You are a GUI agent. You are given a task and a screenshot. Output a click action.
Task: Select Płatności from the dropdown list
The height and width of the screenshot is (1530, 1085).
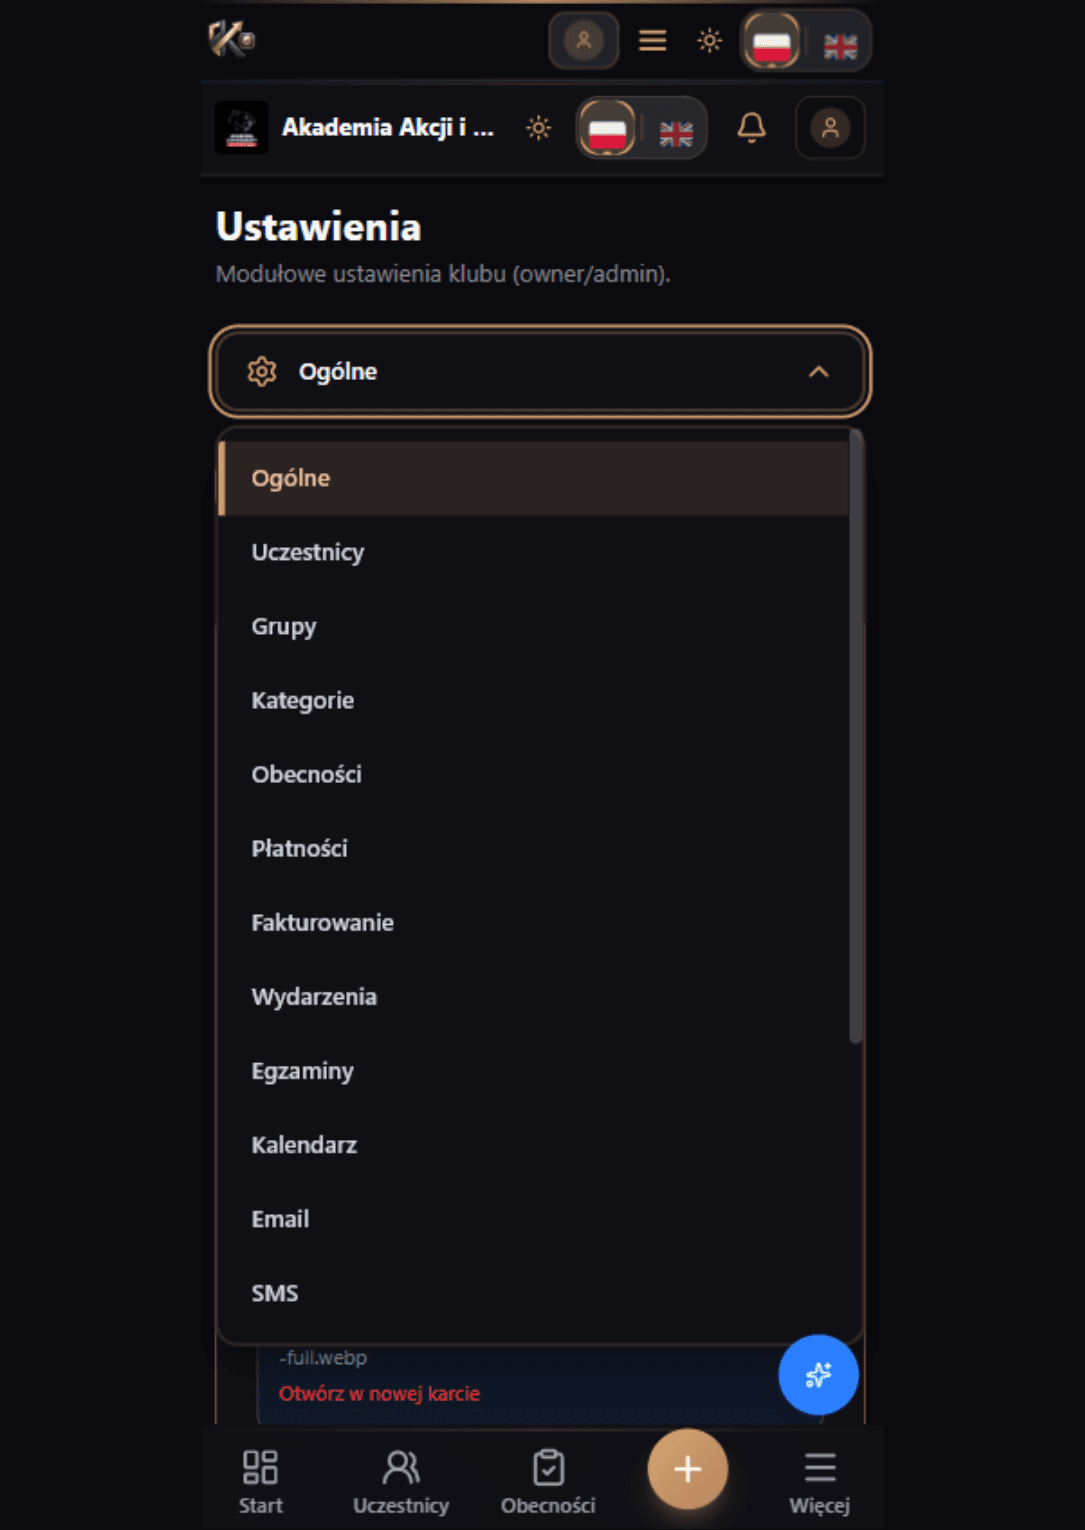[x=300, y=849]
